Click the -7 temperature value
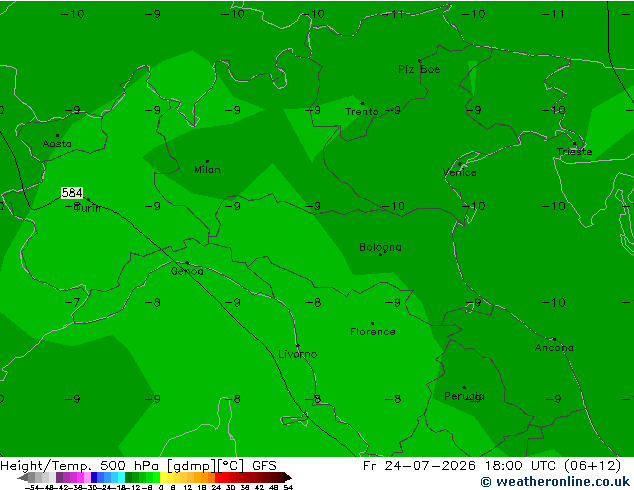Viewport: 634px width, 490px height. coord(72,302)
